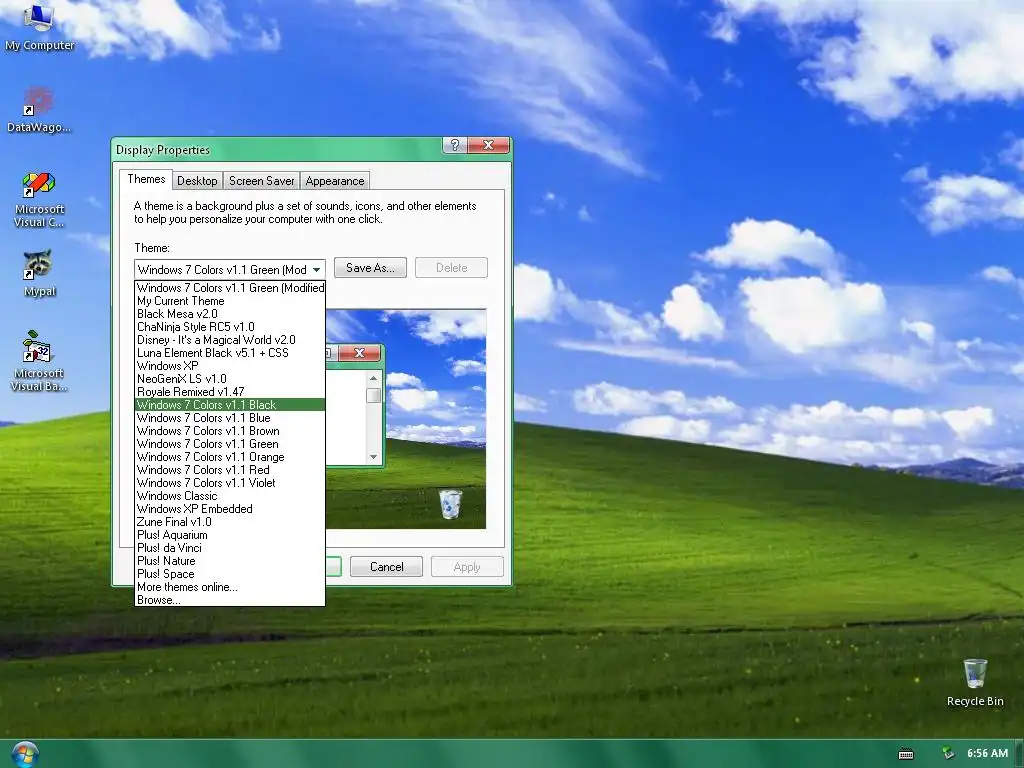This screenshot has height=768, width=1024.
Task: Select the Microsoft Visual C desktop shortcut
Action: pos(39,200)
